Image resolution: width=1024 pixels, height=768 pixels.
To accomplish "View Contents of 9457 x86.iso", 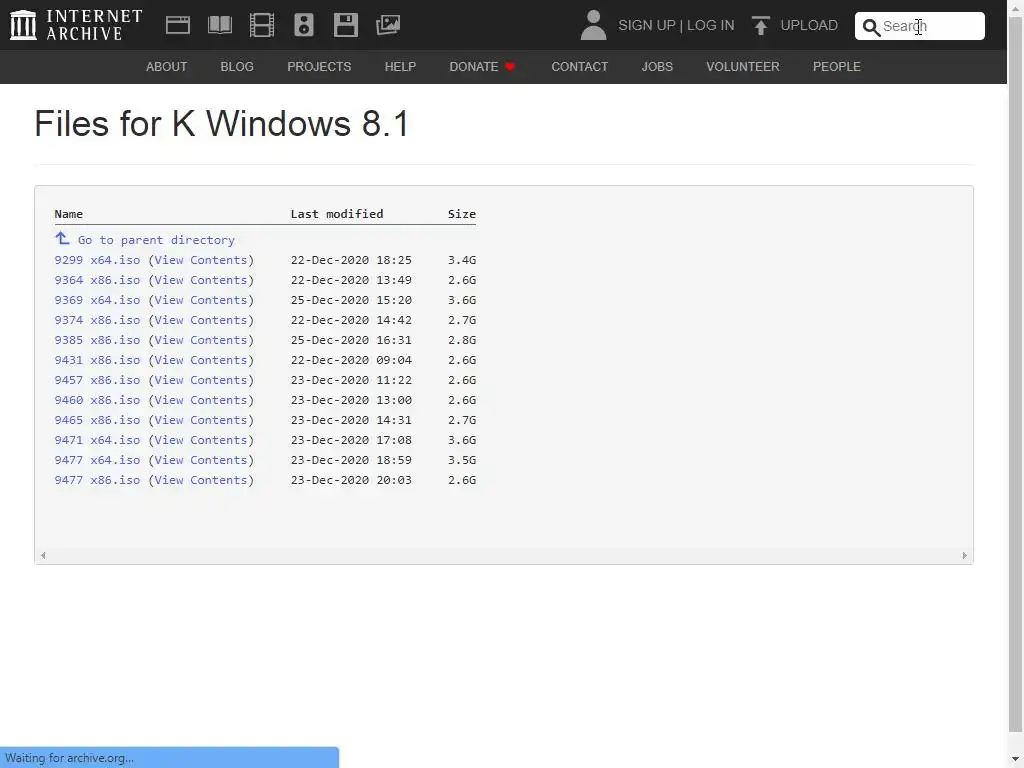I will click(x=200, y=380).
